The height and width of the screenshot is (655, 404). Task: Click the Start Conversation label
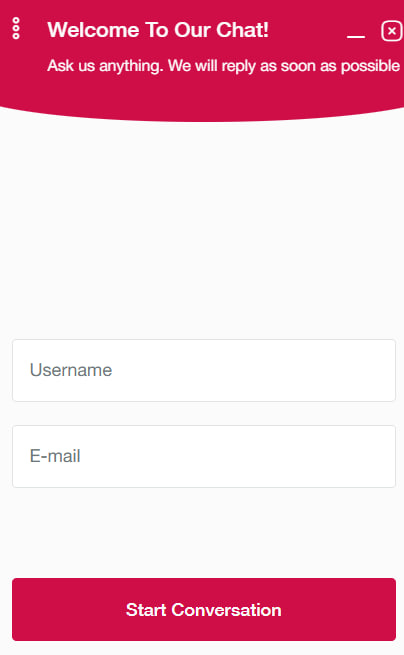[203, 610]
